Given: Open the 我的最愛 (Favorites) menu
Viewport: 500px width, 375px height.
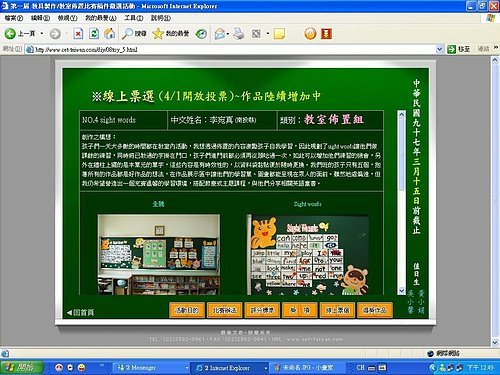Looking at the screenshot, I should click(x=101, y=18).
